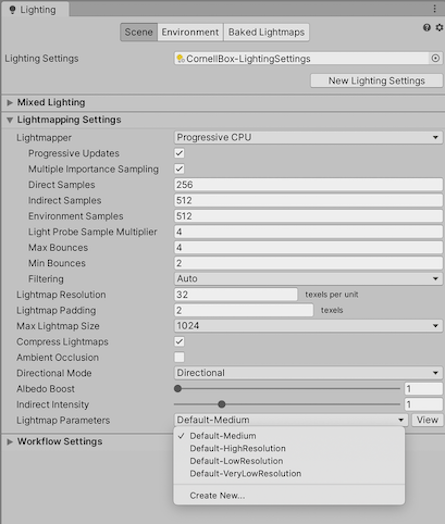
Task: Switch to the Environment tab
Action: [x=190, y=32]
